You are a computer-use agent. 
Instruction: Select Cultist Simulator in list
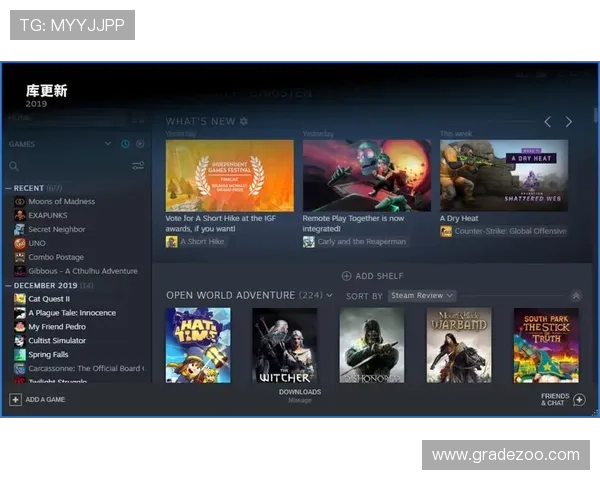tap(57, 341)
